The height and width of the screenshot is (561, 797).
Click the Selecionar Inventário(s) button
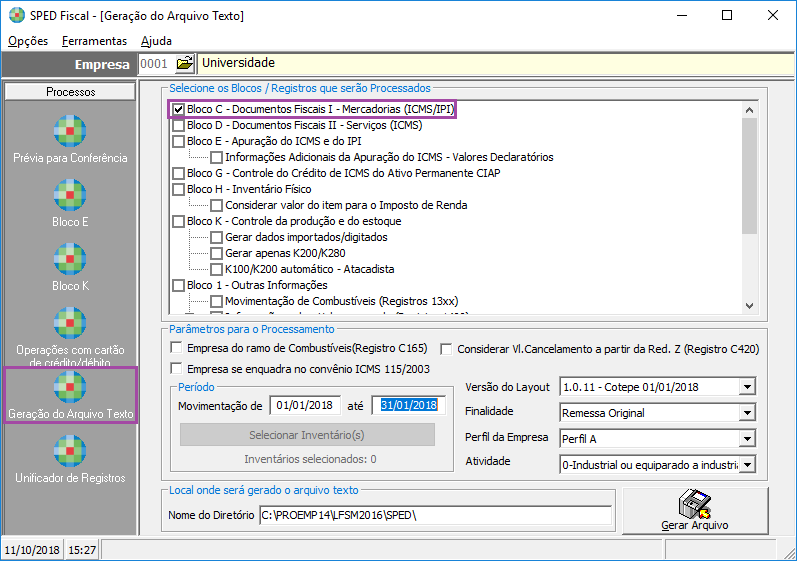[x=307, y=435]
